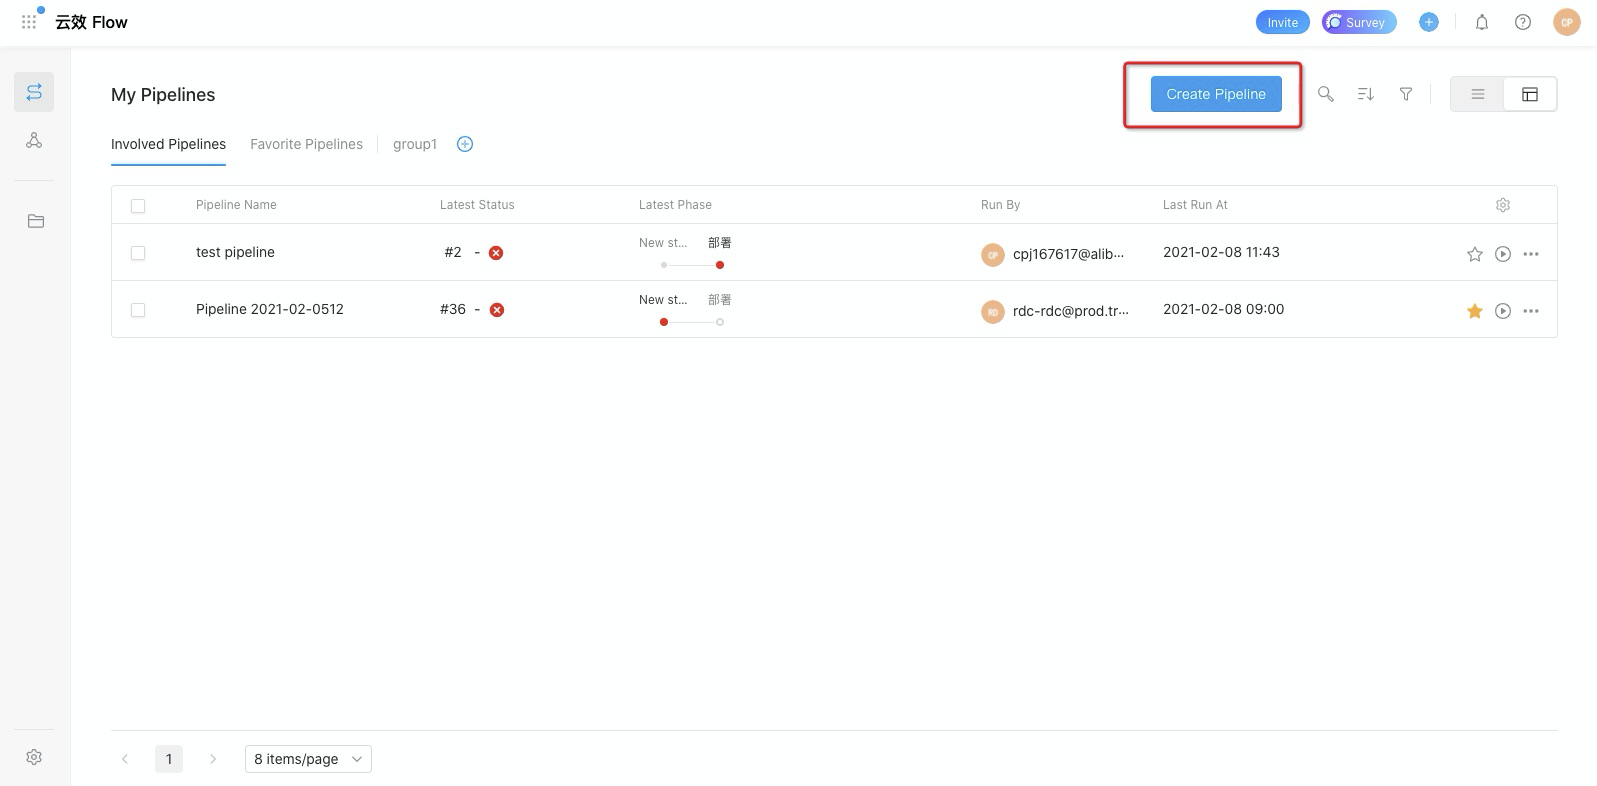Open more options for test pipeline
This screenshot has height=786, width=1597.
(x=1530, y=254)
